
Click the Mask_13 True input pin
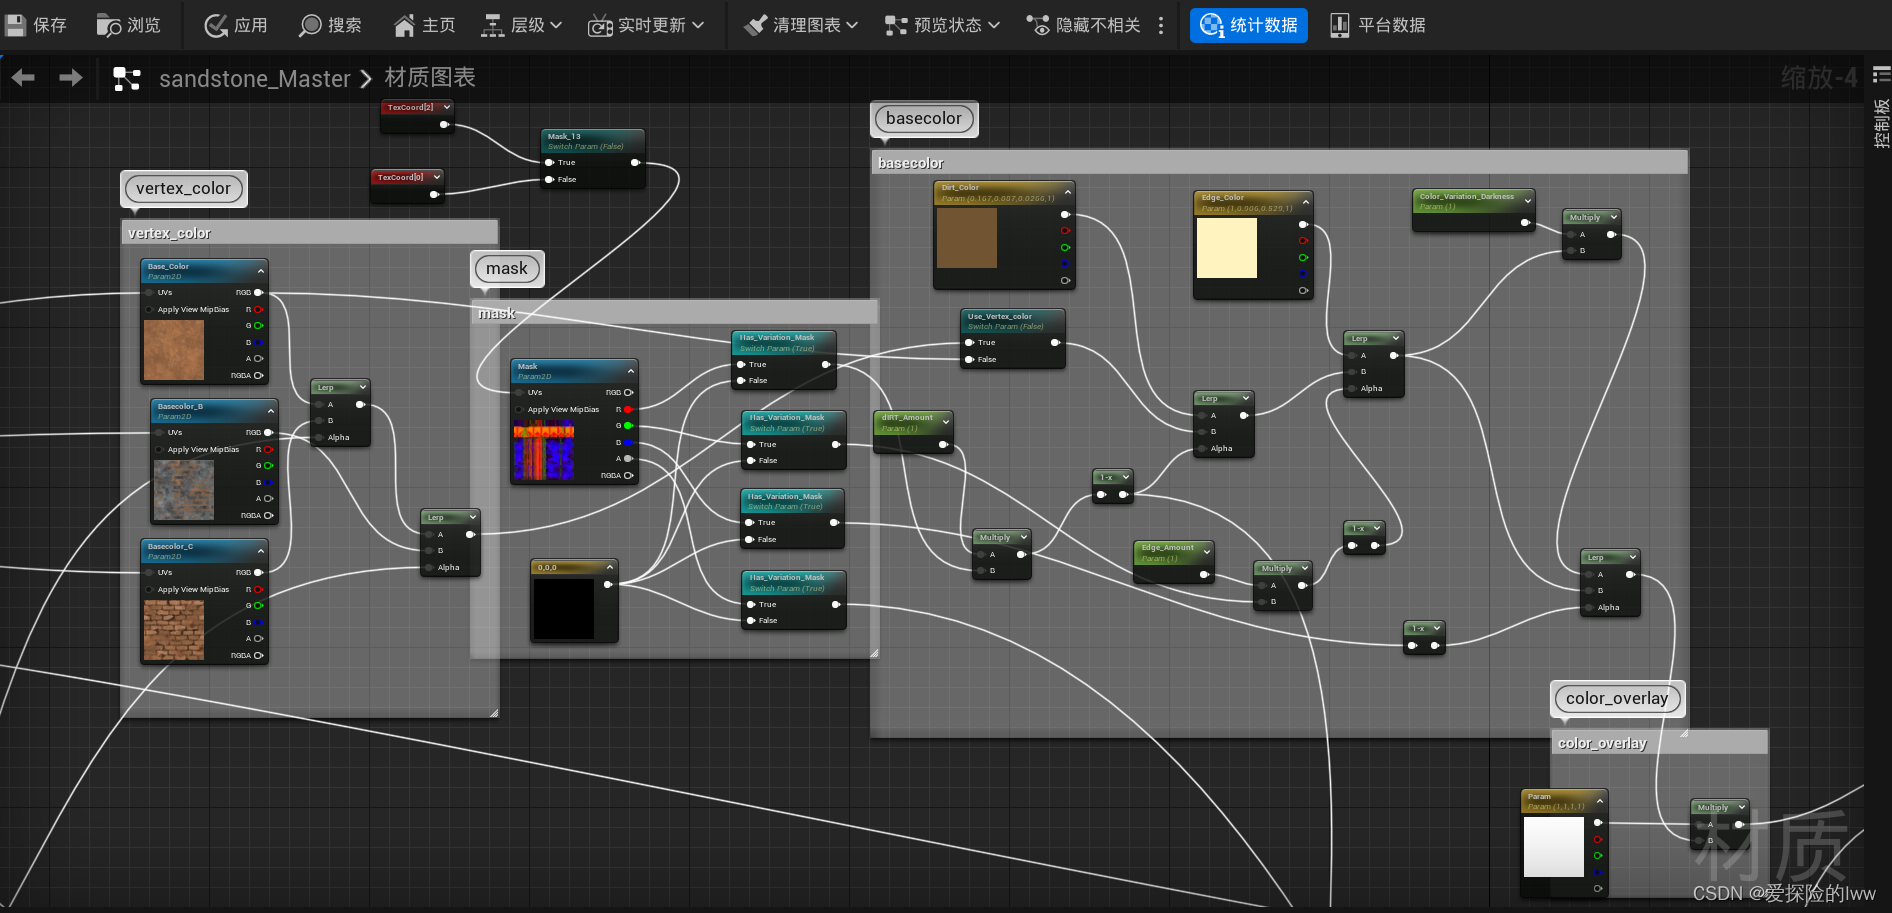click(550, 162)
